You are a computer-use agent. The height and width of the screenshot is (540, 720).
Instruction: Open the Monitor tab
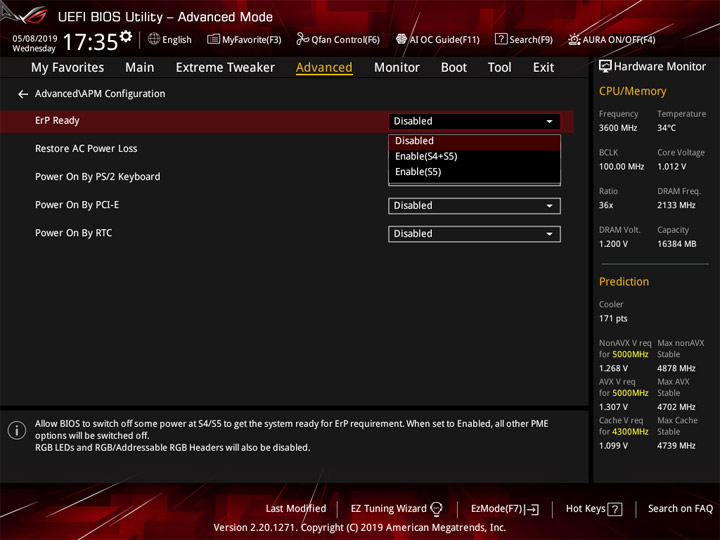tap(397, 68)
